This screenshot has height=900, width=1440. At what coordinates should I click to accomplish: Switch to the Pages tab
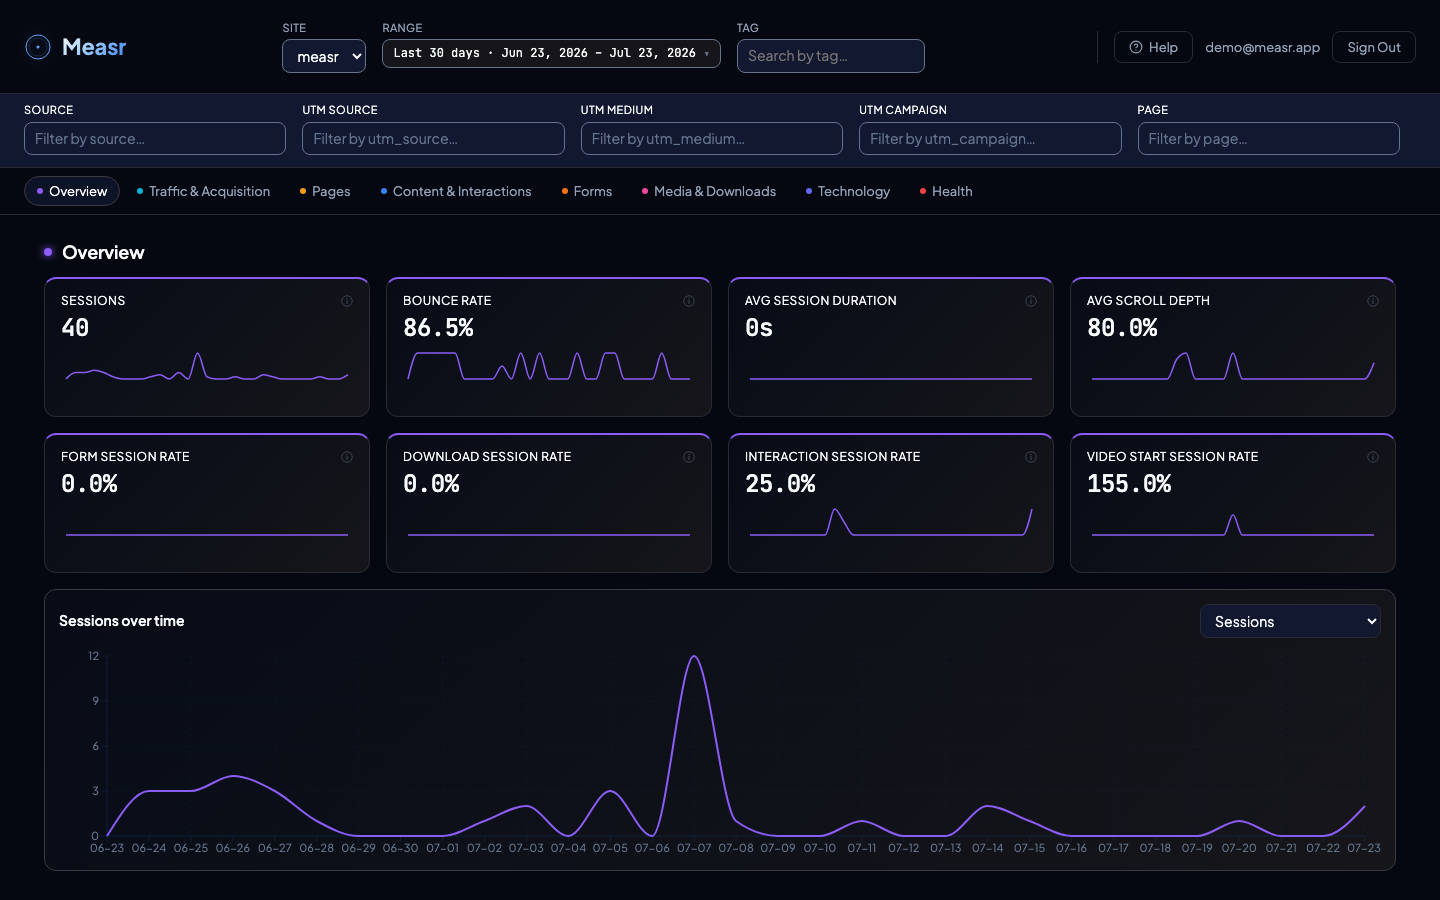point(325,191)
